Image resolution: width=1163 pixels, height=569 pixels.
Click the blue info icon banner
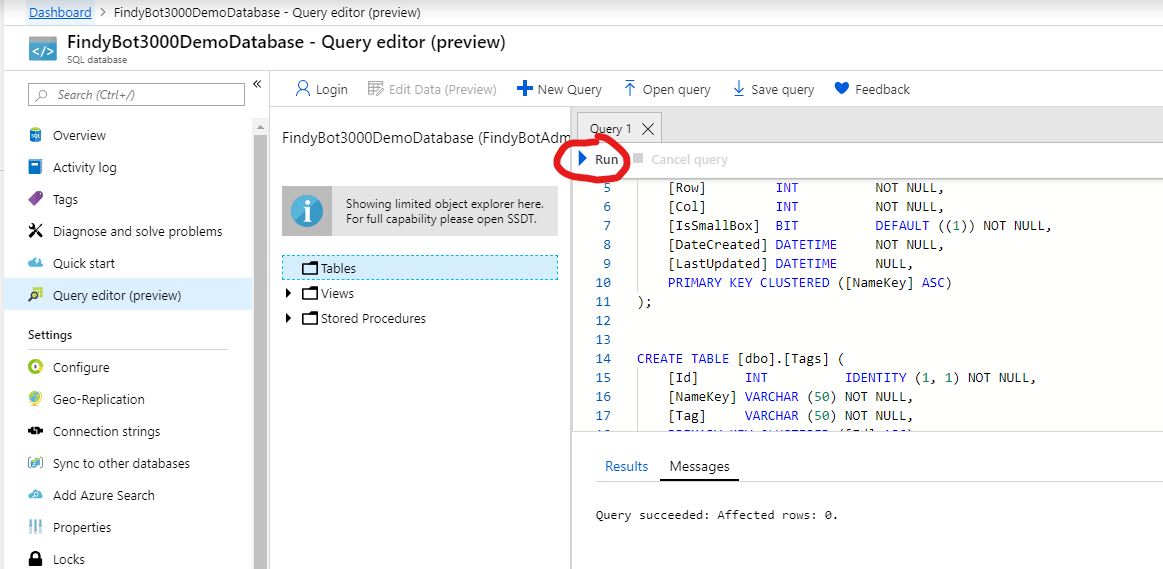tap(307, 210)
